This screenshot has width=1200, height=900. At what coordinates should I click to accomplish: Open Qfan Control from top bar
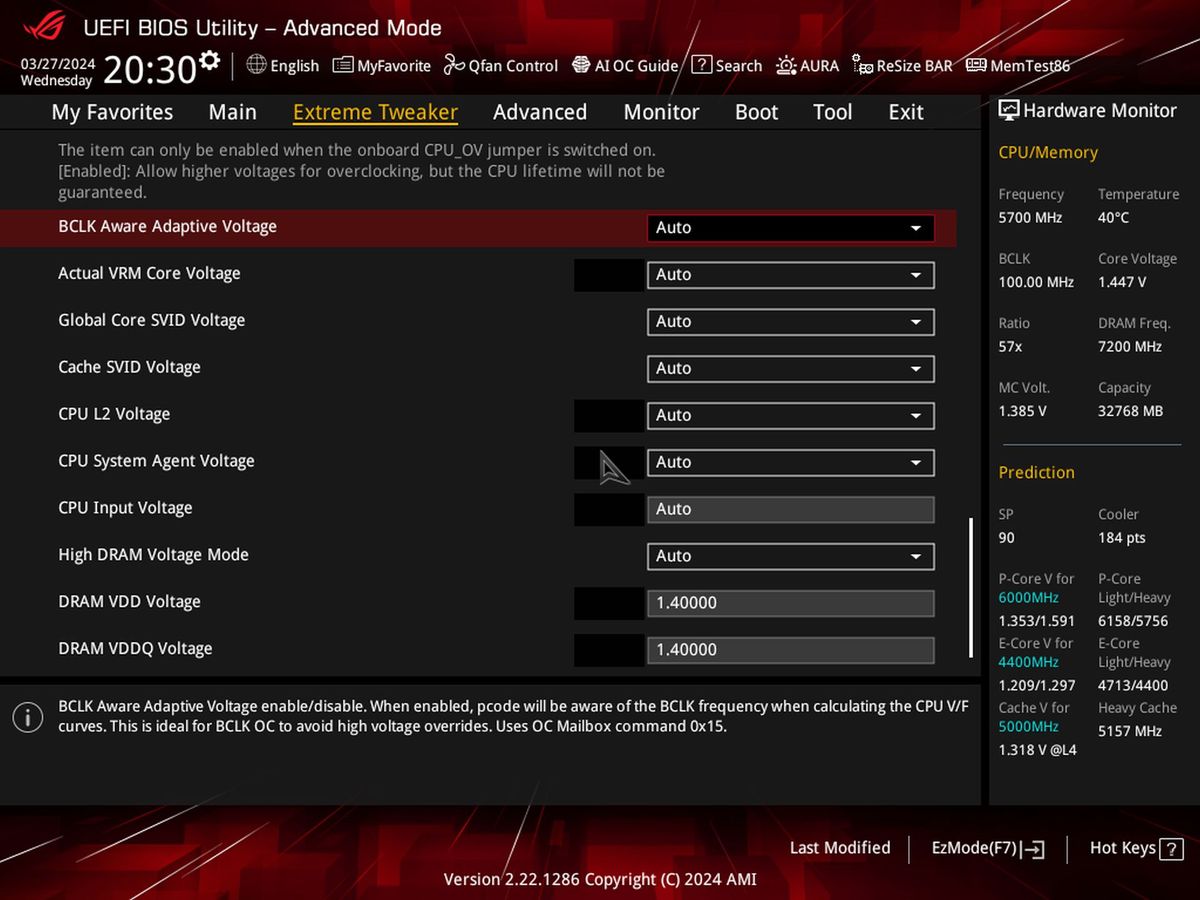pos(500,65)
